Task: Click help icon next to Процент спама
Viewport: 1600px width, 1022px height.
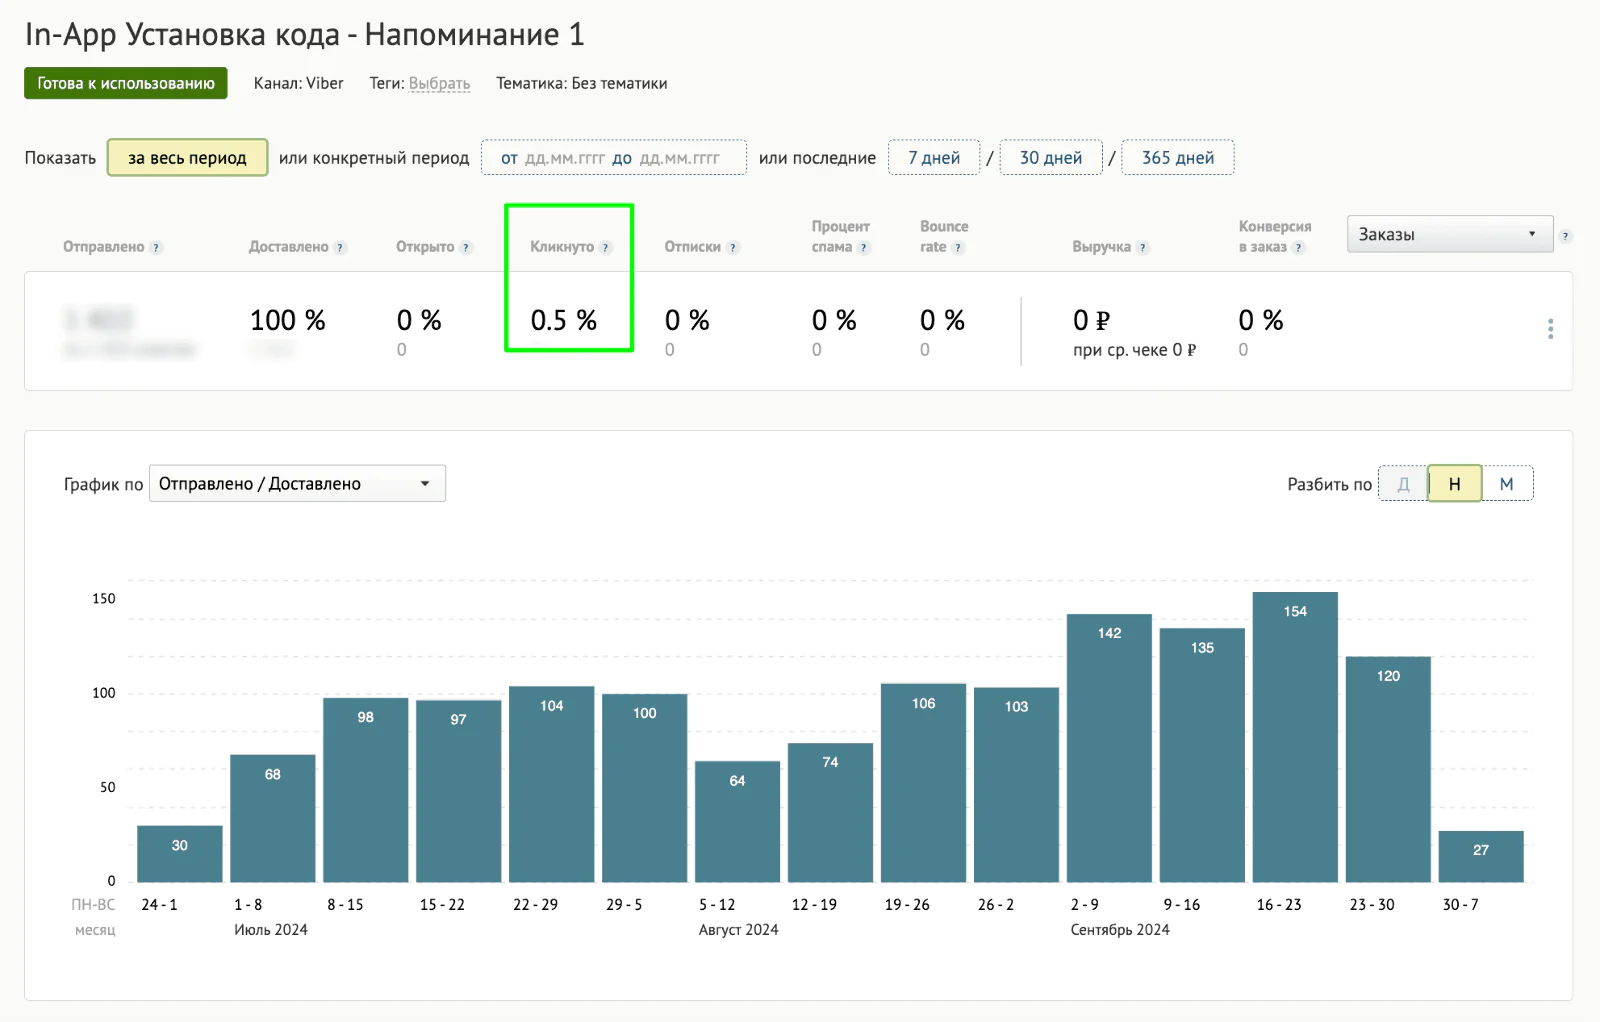Action: (x=864, y=247)
